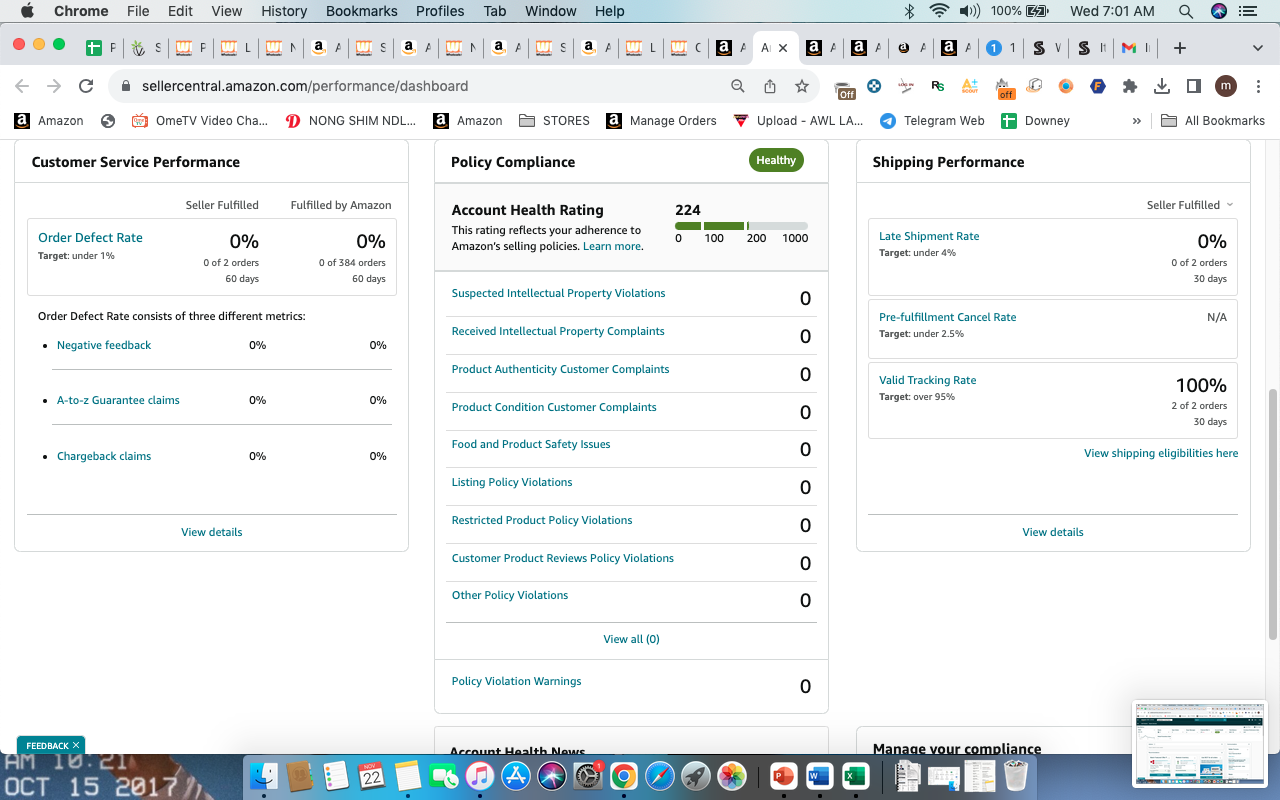Expand the tab search chevron in Chrome
The height and width of the screenshot is (800, 1280).
pos(1258,48)
